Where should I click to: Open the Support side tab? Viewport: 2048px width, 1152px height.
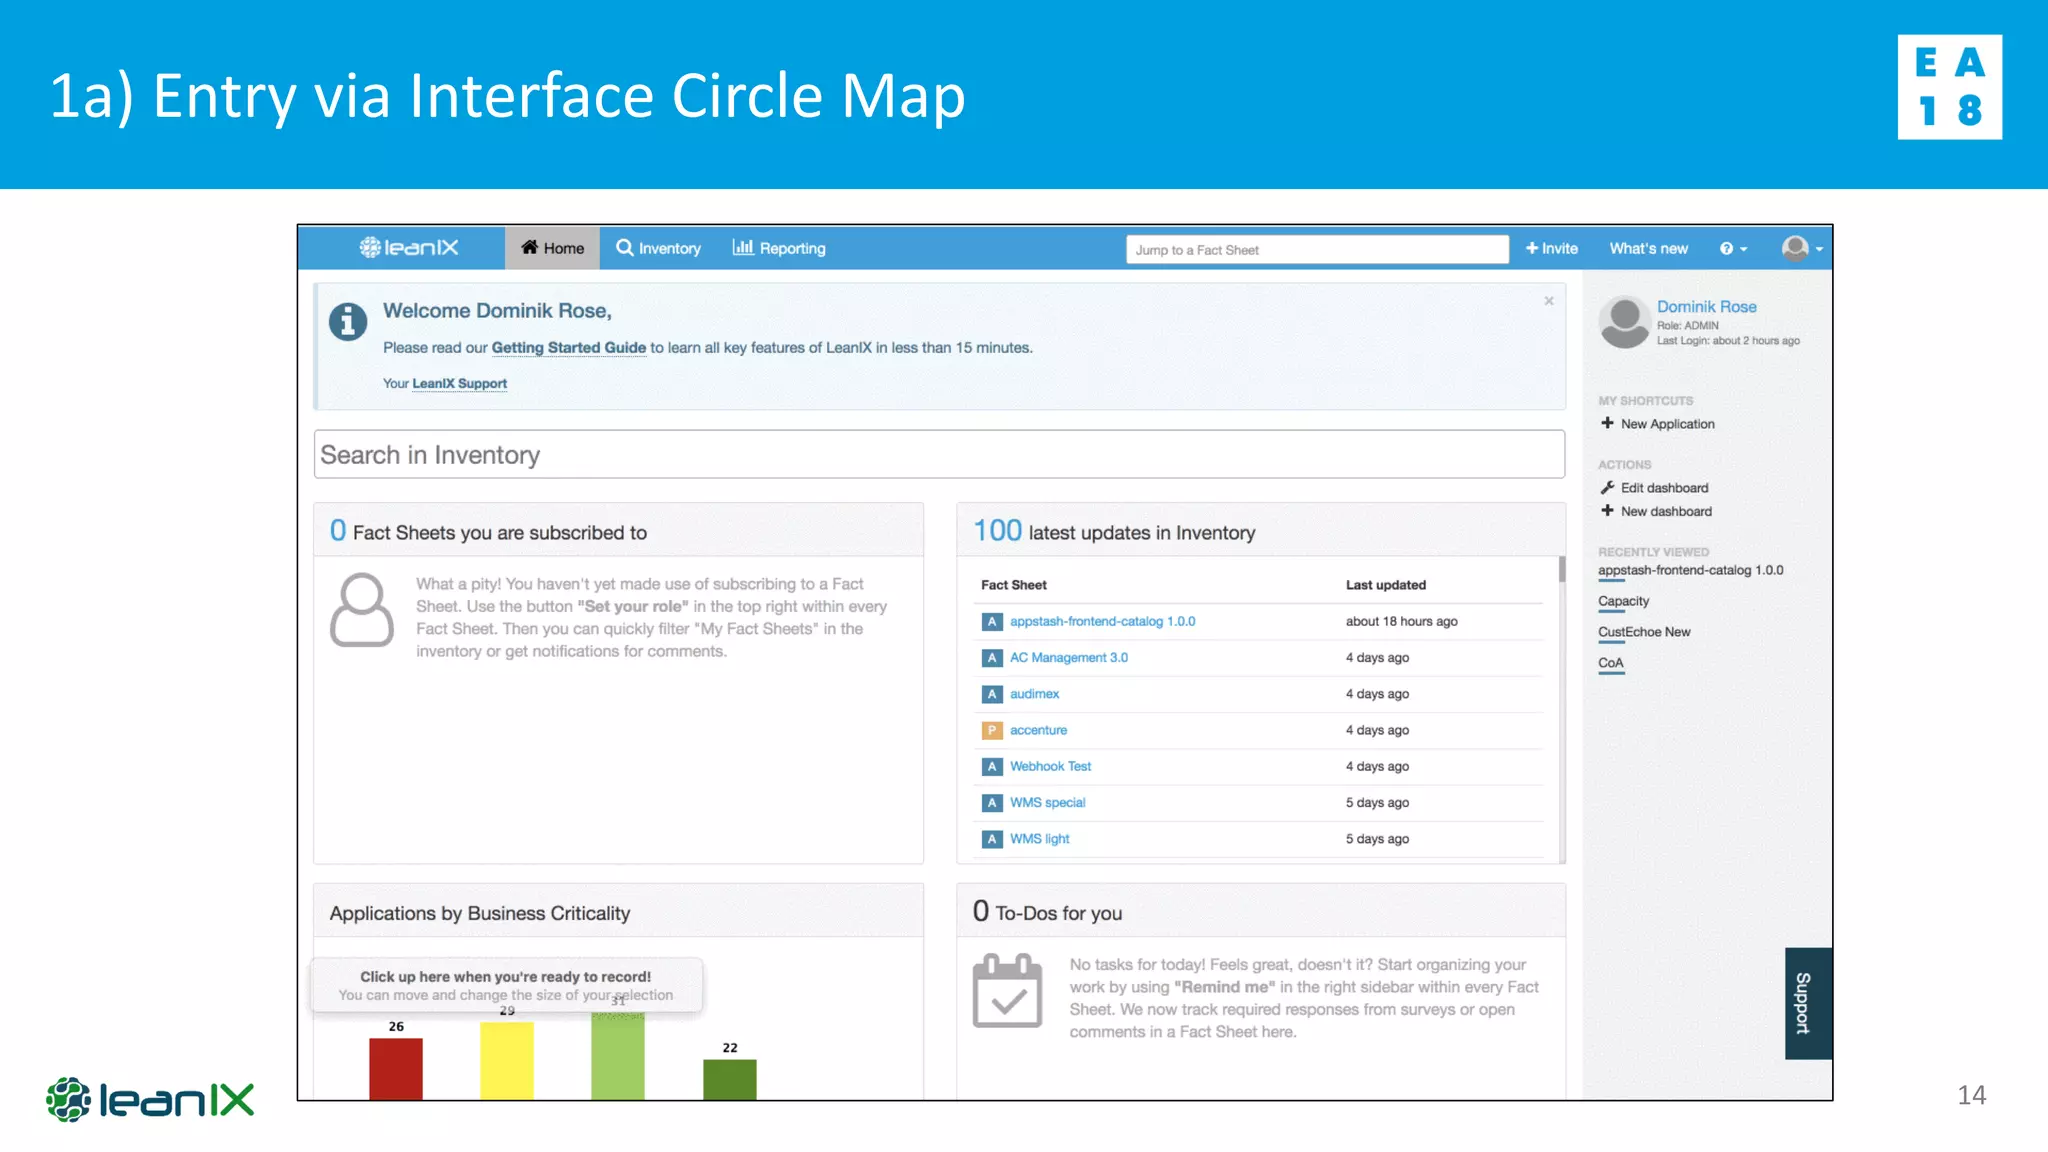click(x=1808, y=1003)
